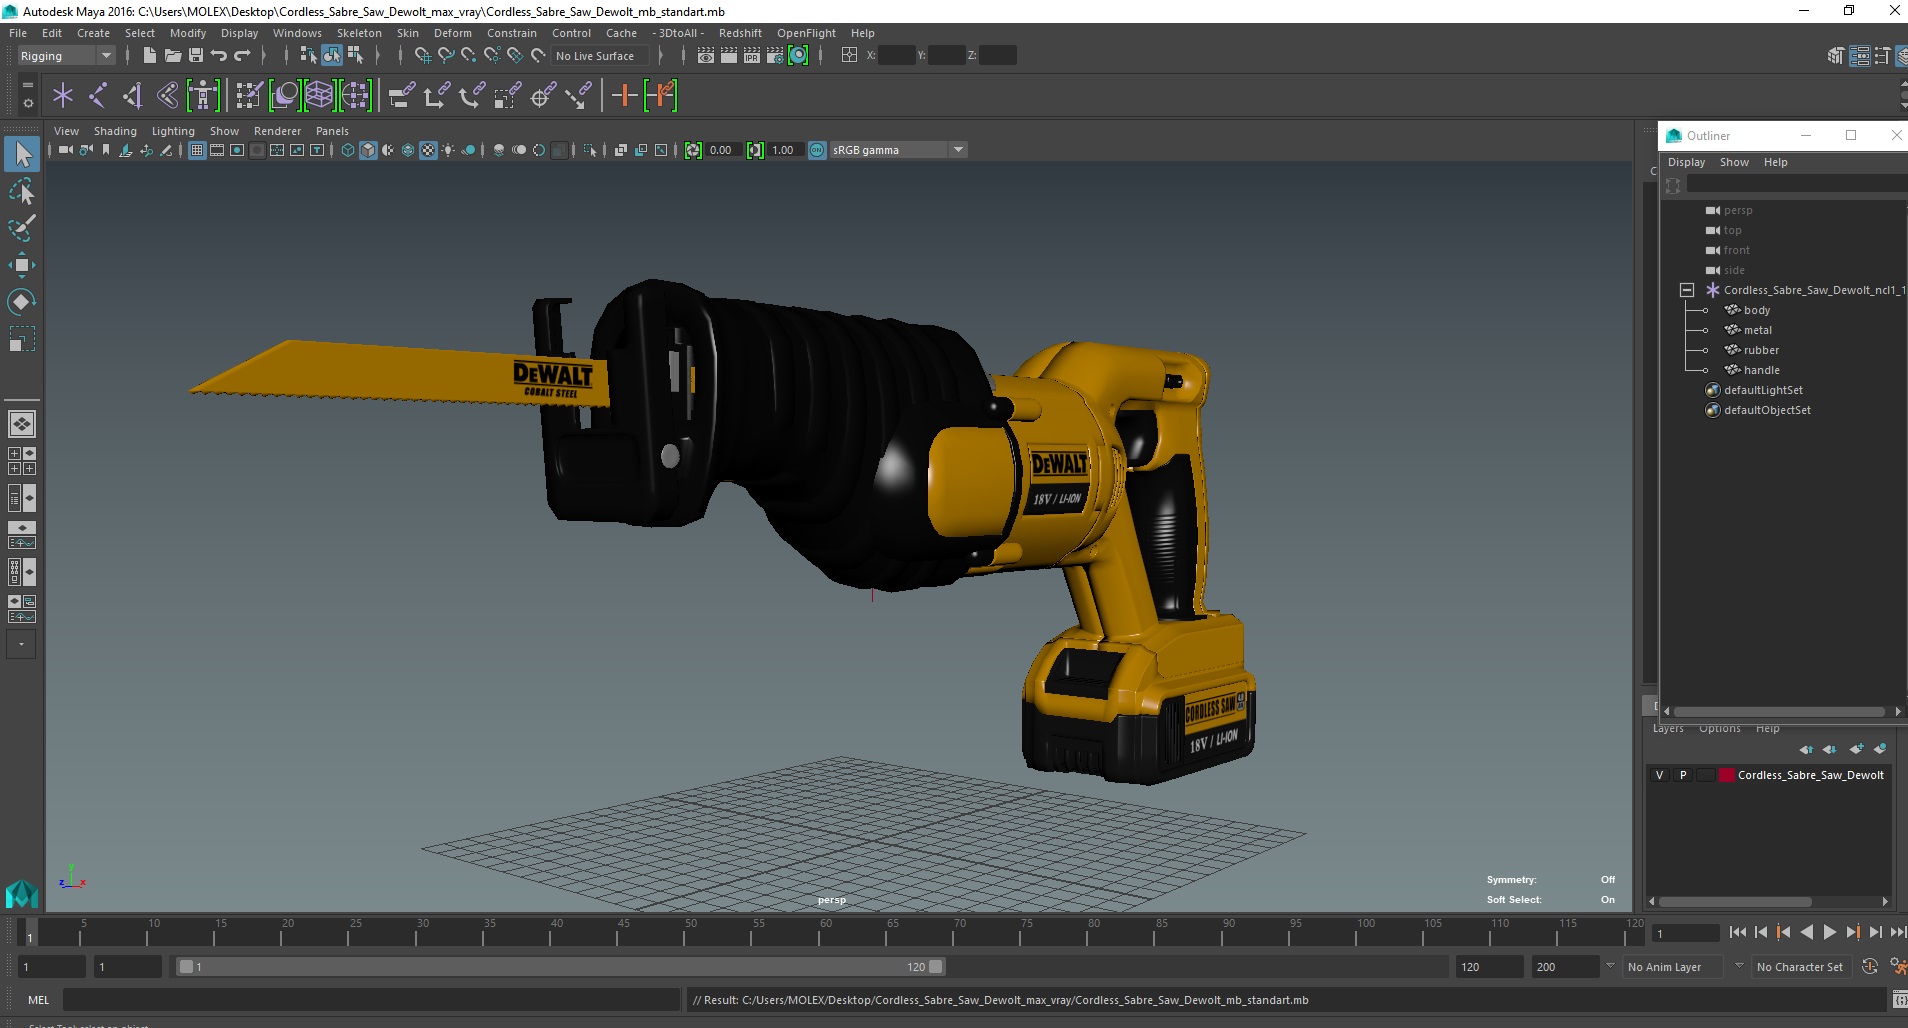
Task: Click the Auto Keyframe toggle icon
Action: (x=1869, y=967)
